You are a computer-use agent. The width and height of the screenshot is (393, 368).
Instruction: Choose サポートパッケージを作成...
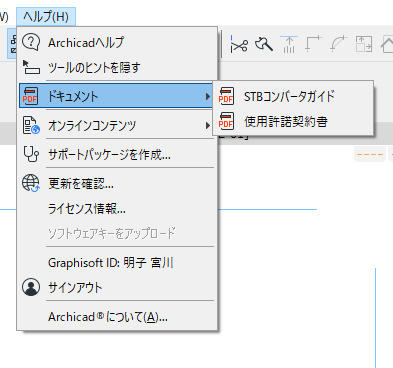(x=116, y=155)
